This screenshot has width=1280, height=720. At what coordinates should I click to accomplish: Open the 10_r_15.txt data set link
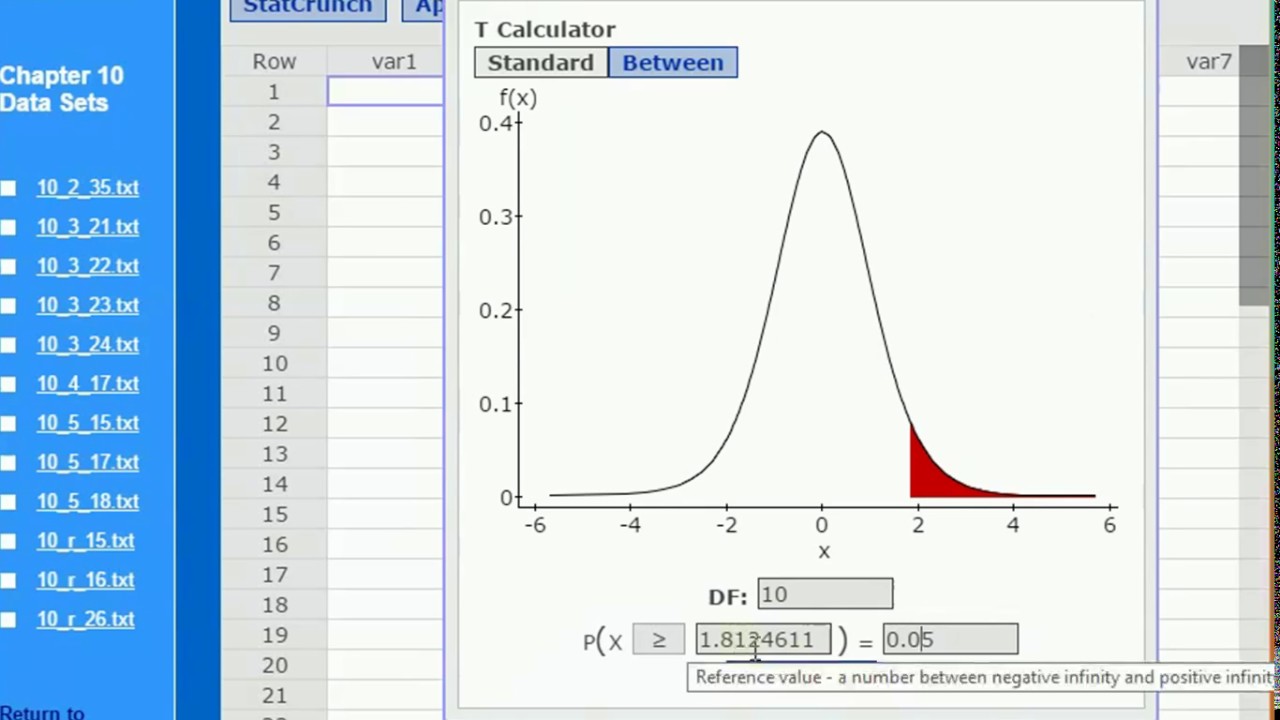coord(85,540)
